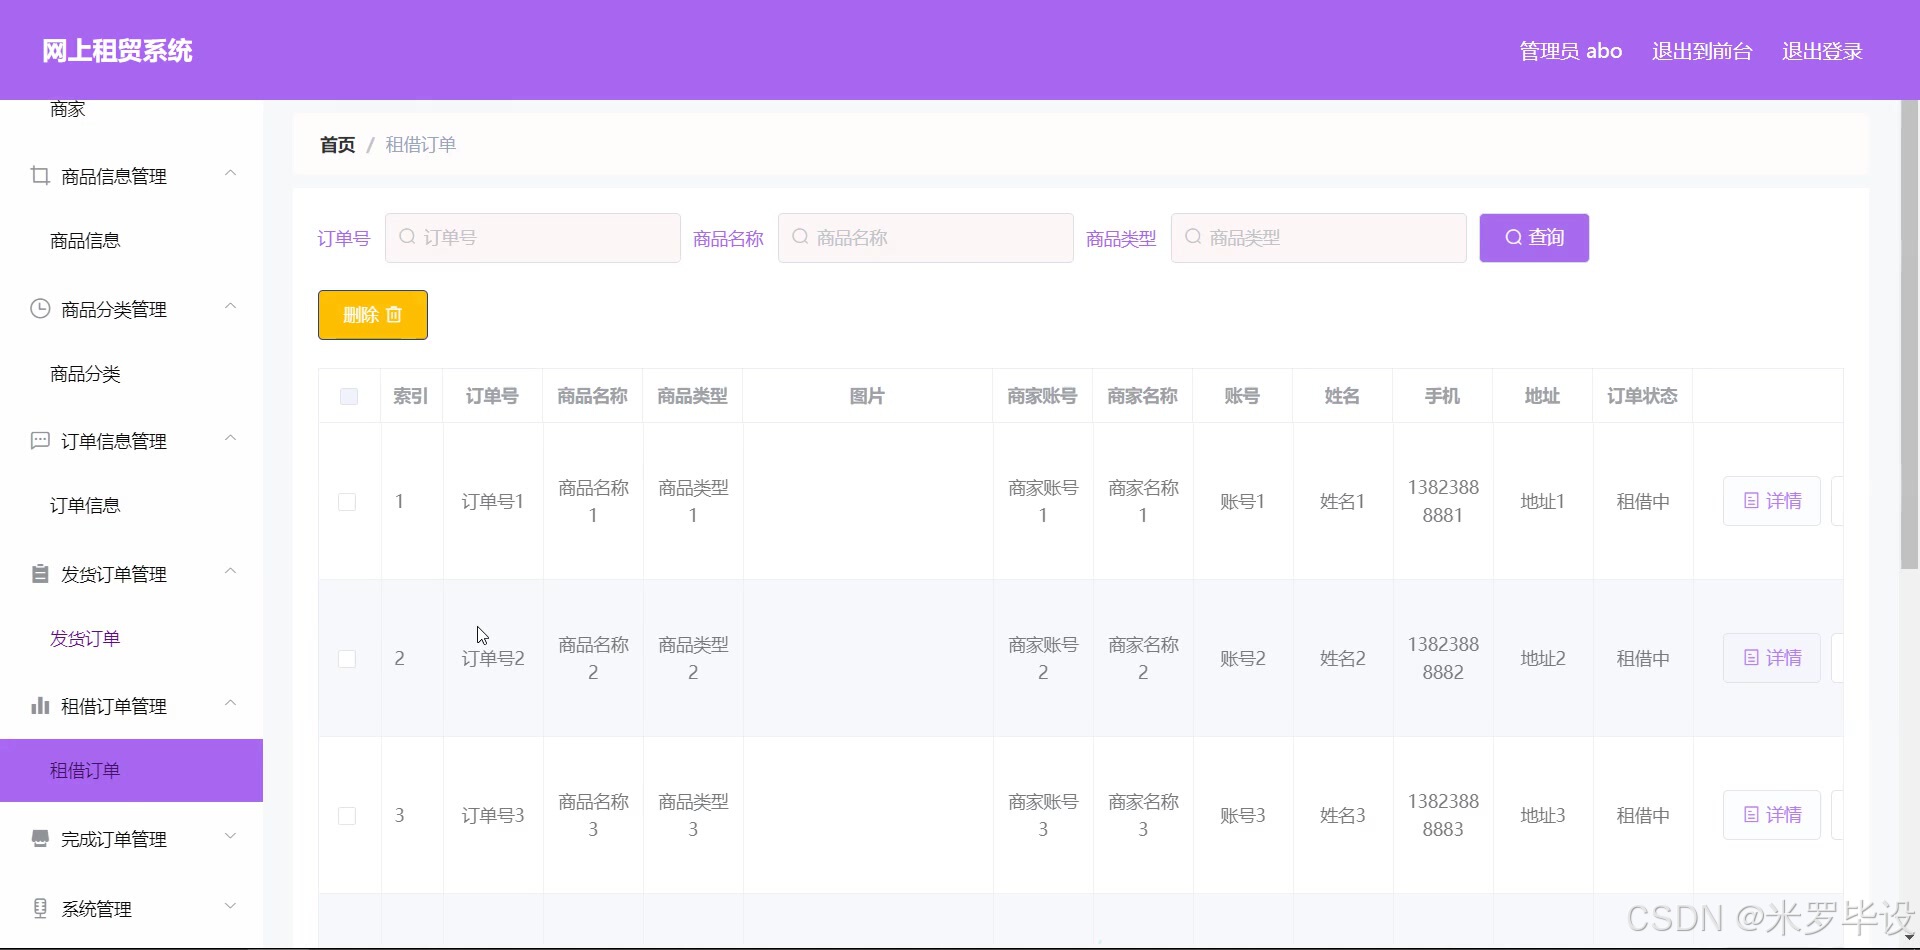Click the inbox icon beside 完成订单管理
Image resolution: width=1920 pixels, height=950 pixels.
40,838
